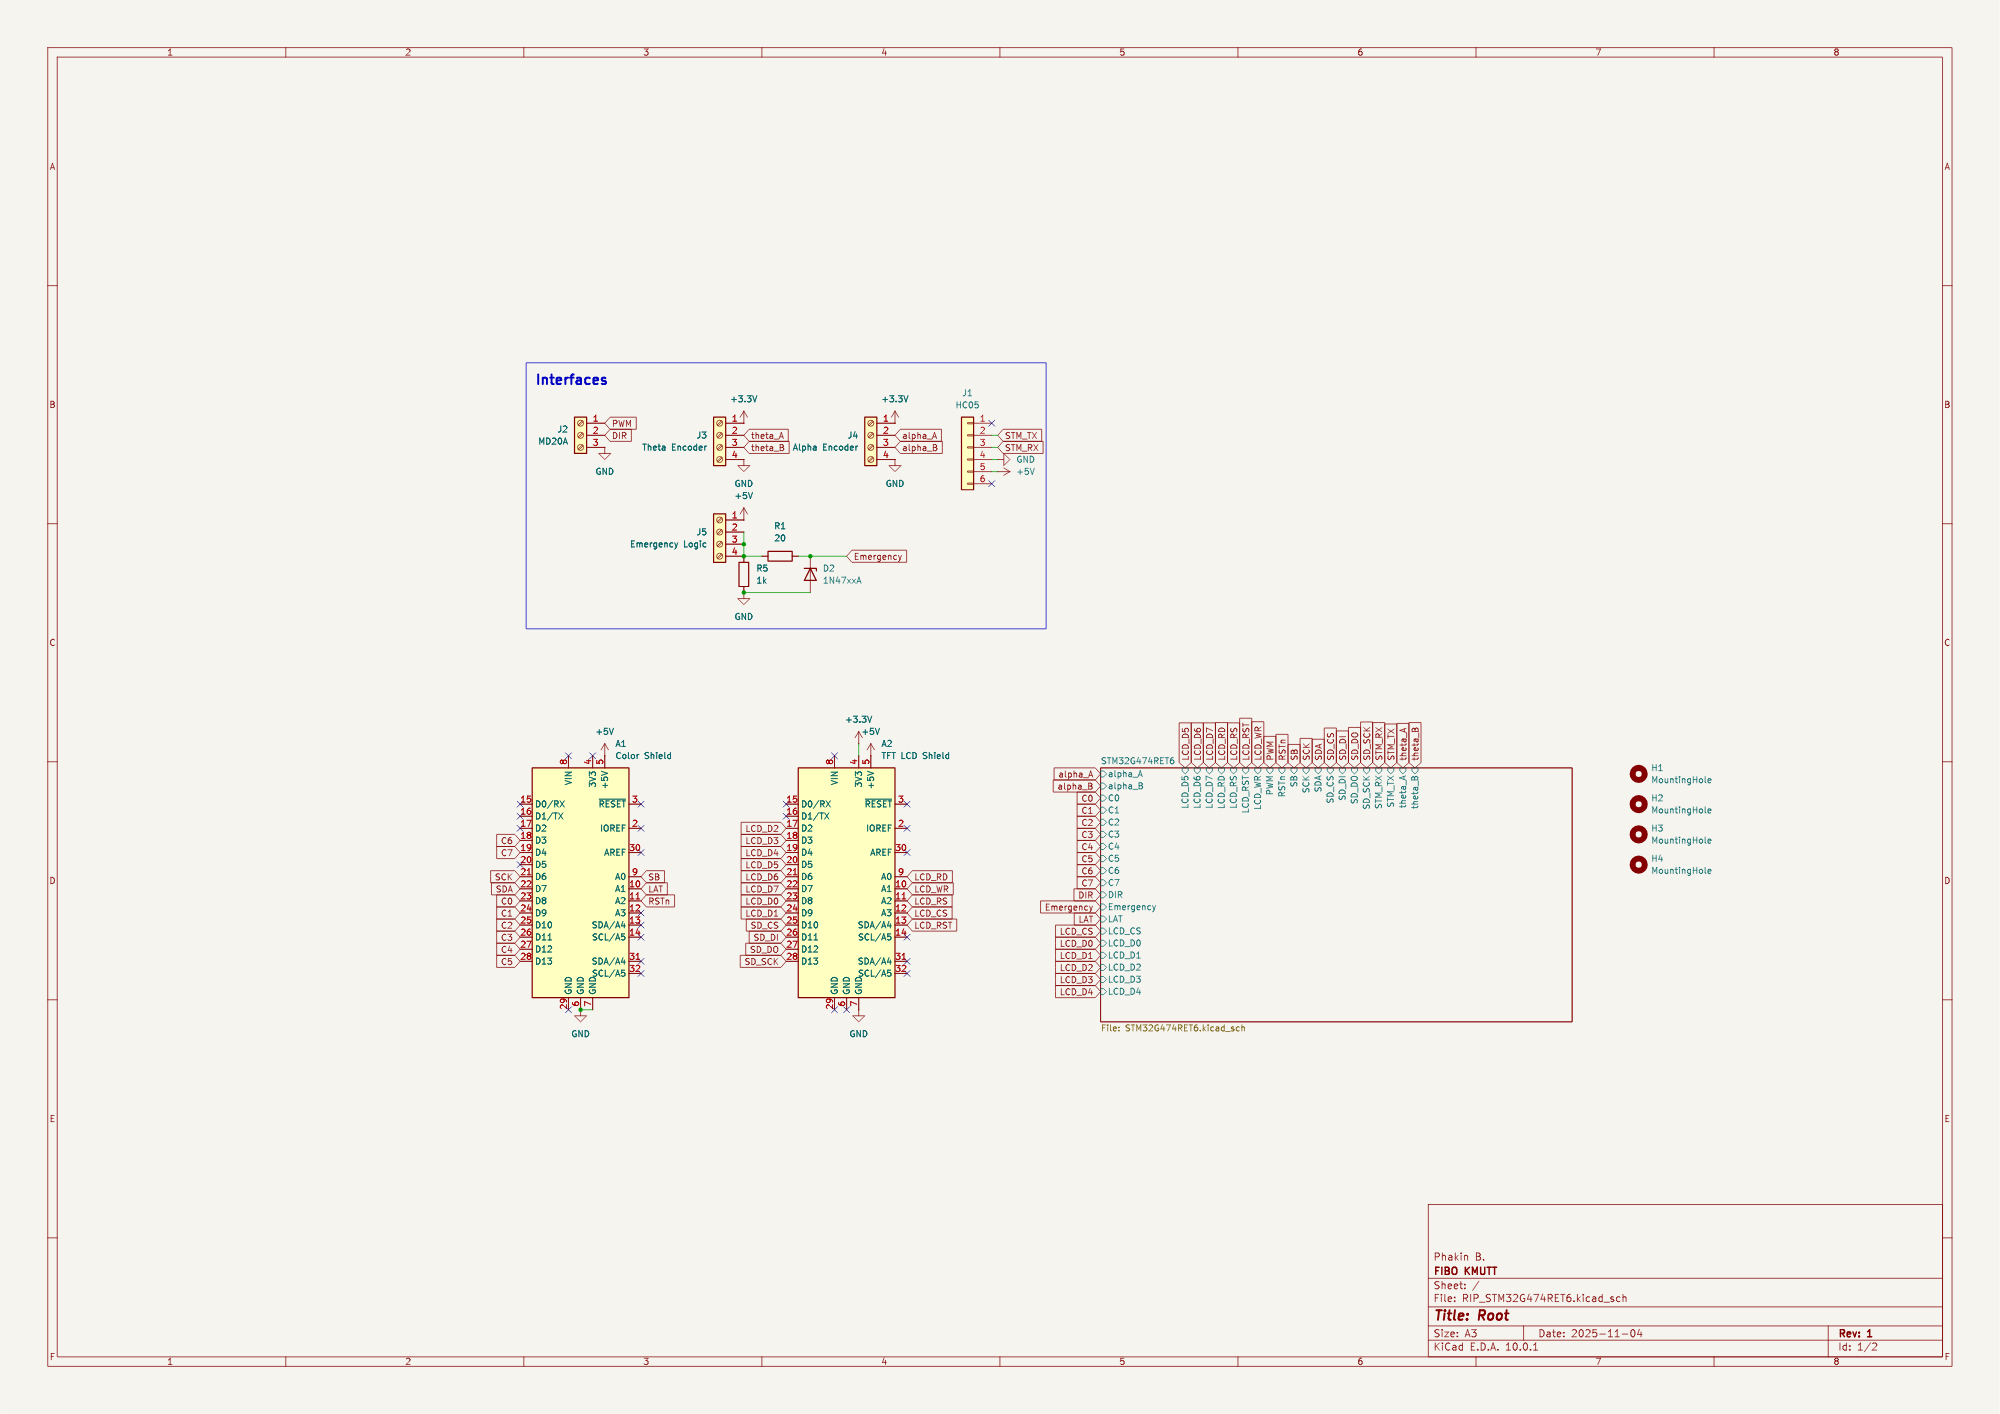Click the 'Rev: 1' title block field
The image size is (2000, 1414).
(1856, 1333)
